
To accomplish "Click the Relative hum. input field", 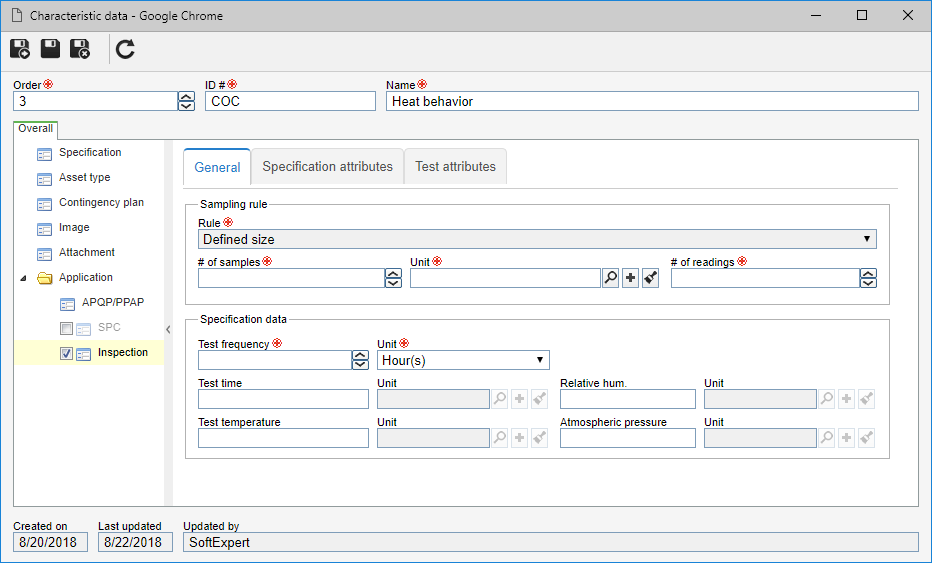I will click(628, 399).
